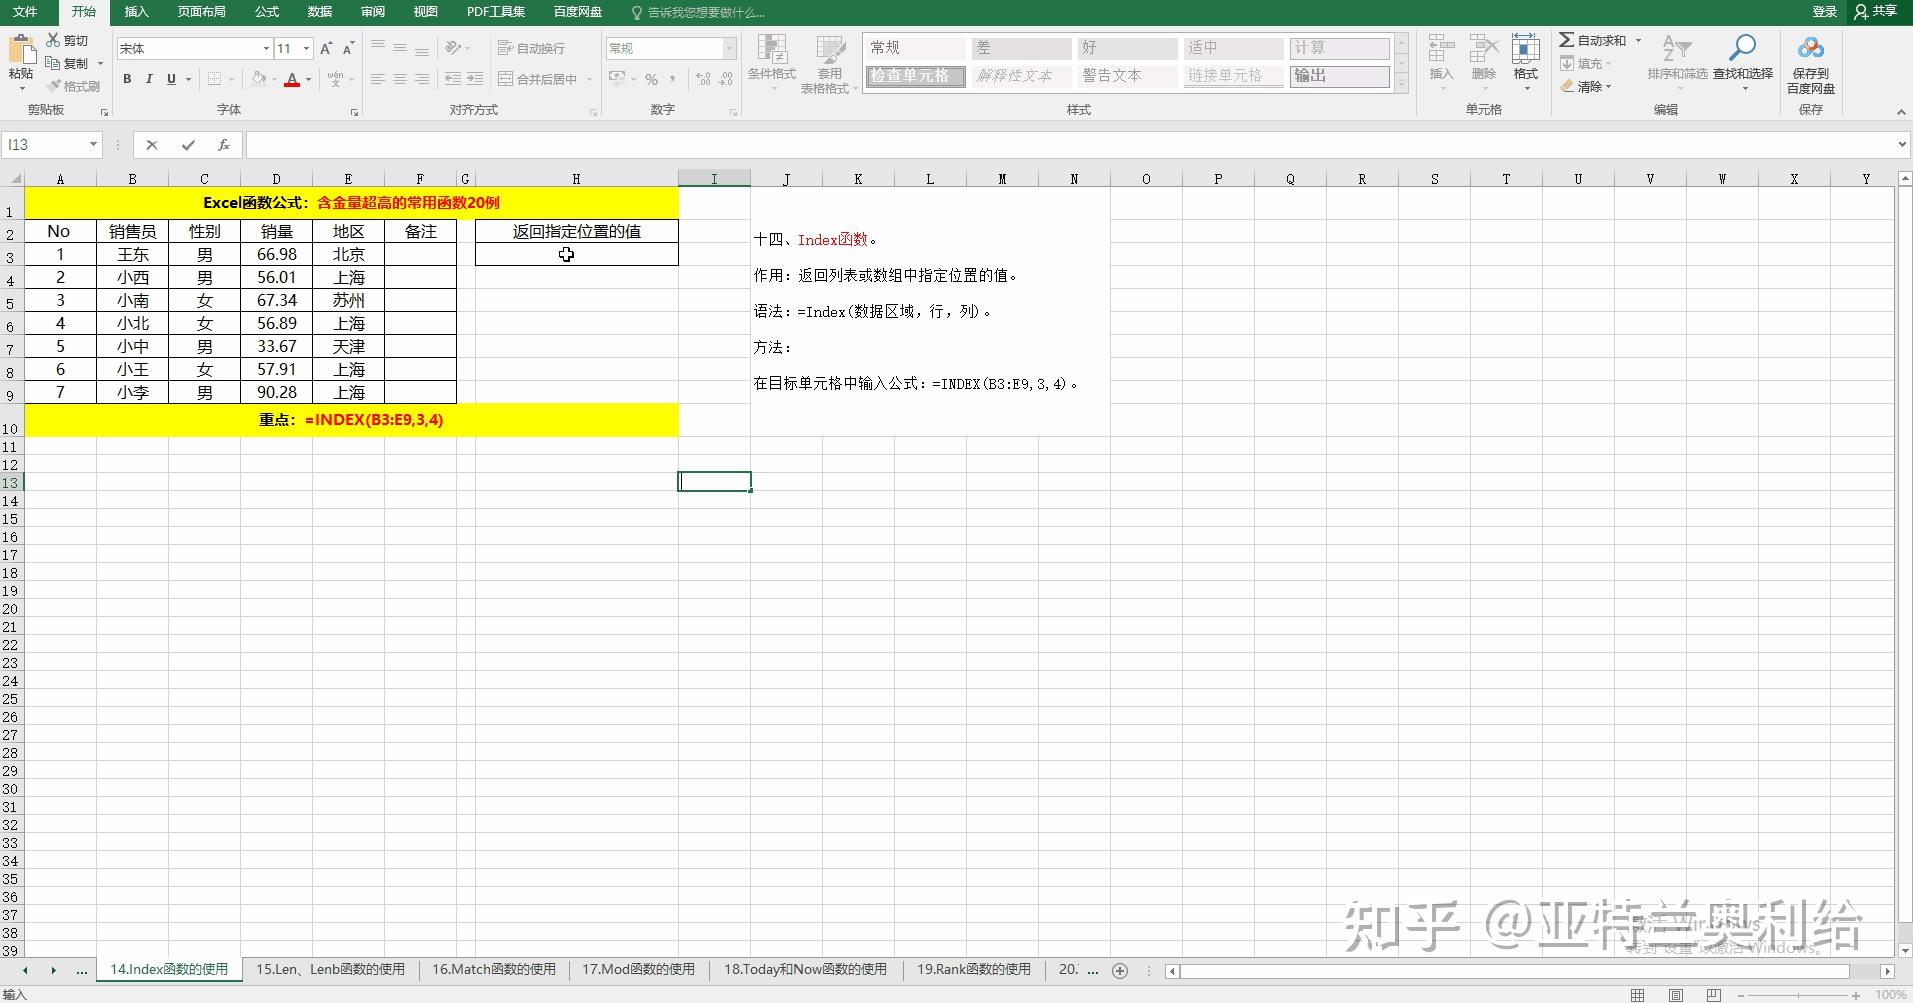
Task: Click the 排序和筛选 sort and filter button
Action: tap(1679, 62)
